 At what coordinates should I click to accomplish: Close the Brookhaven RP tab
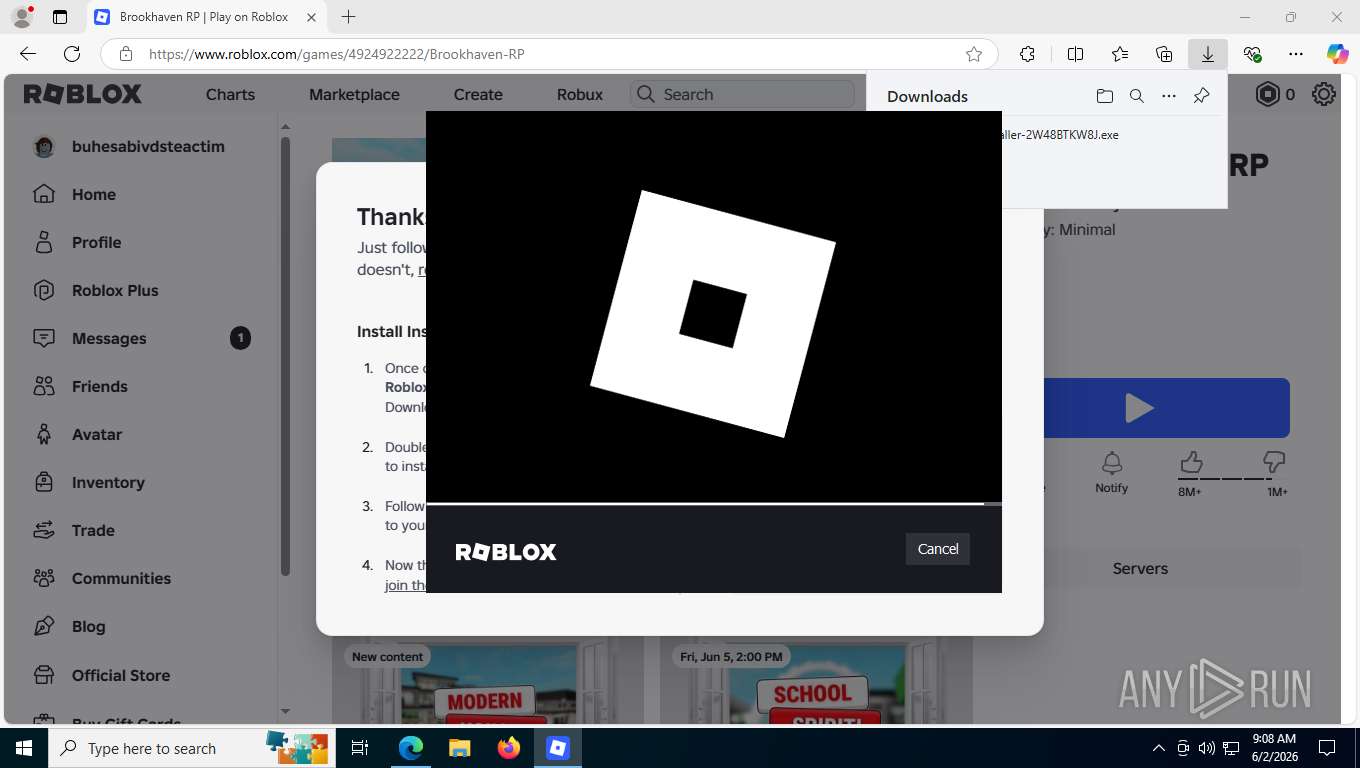point(312,17)
